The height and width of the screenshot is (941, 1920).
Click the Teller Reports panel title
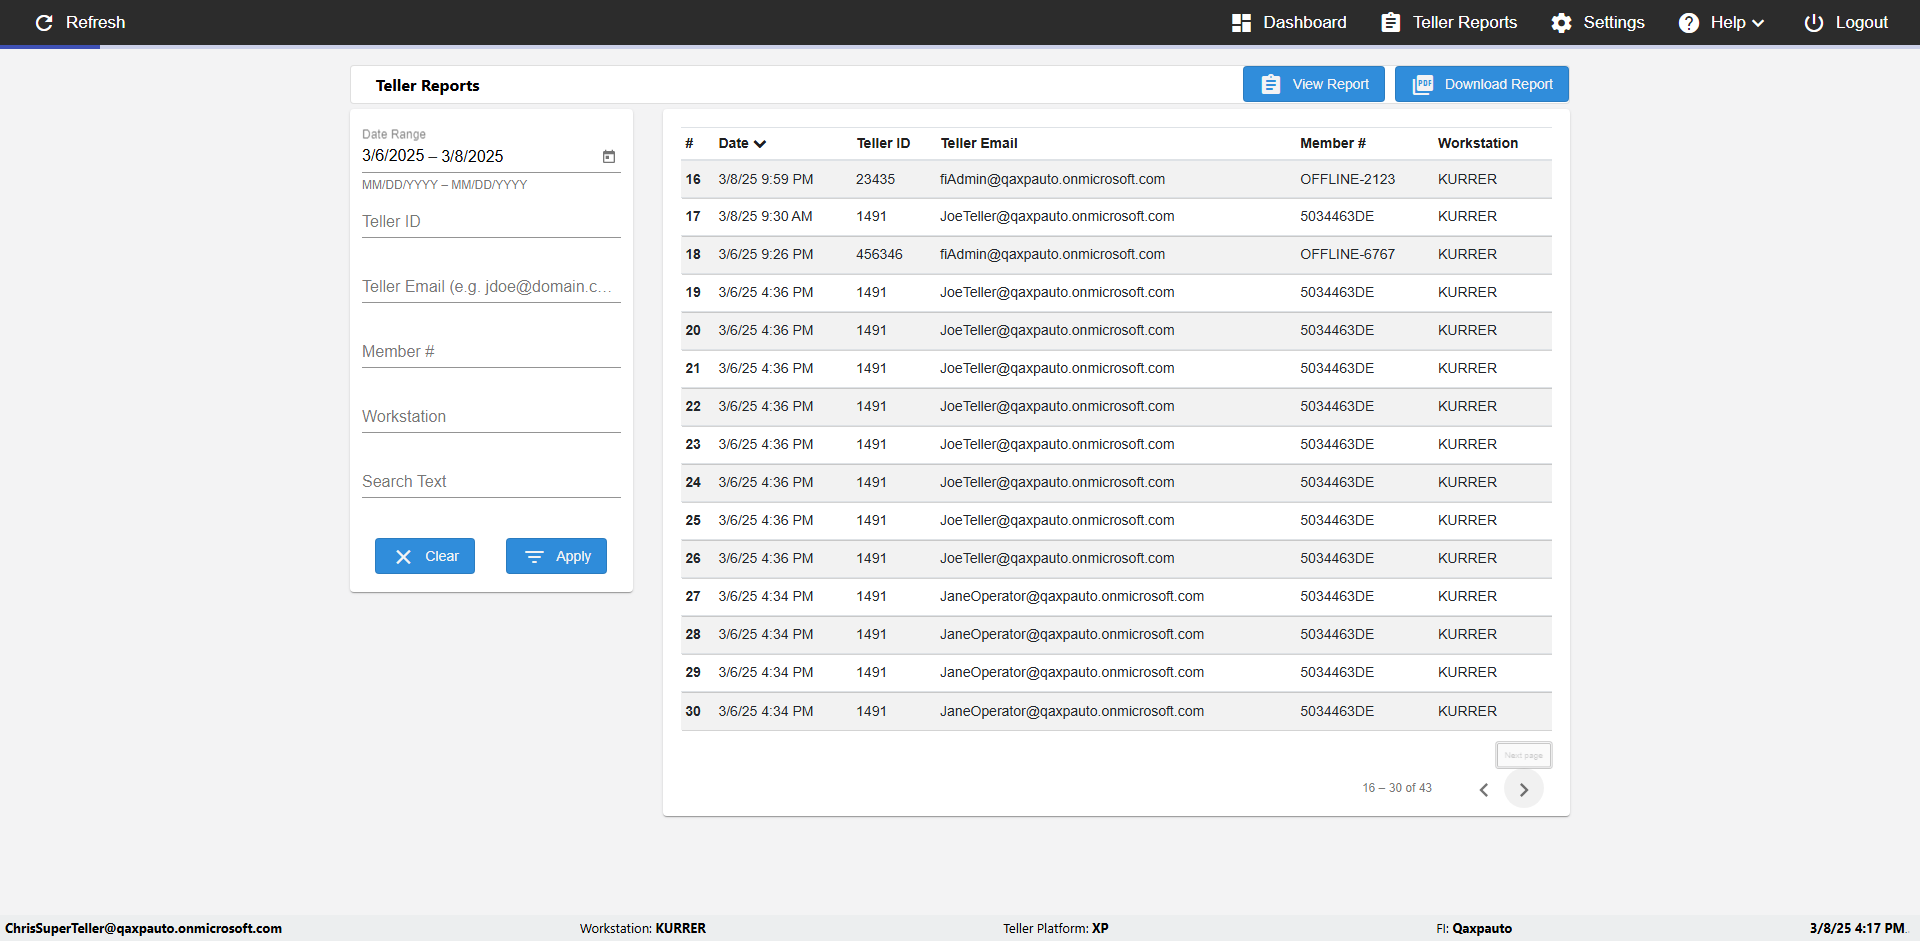(x=427, y=85)
